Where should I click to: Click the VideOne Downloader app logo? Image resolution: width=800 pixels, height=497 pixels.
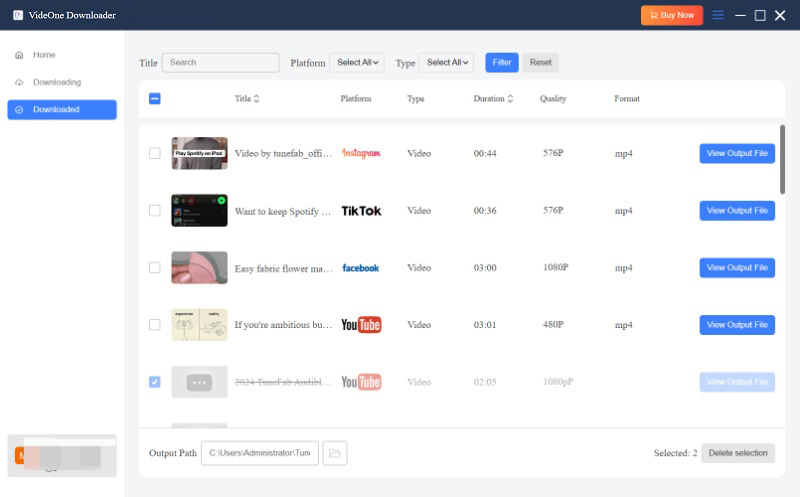(18, 15)
